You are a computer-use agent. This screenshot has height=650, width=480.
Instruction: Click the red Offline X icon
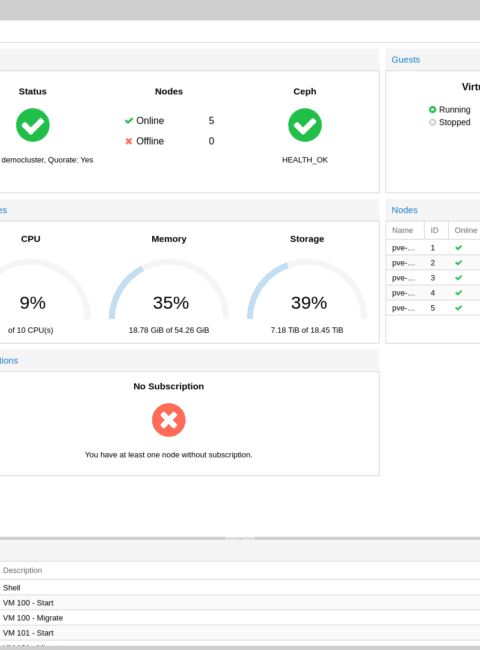click(x=128, y=141)
